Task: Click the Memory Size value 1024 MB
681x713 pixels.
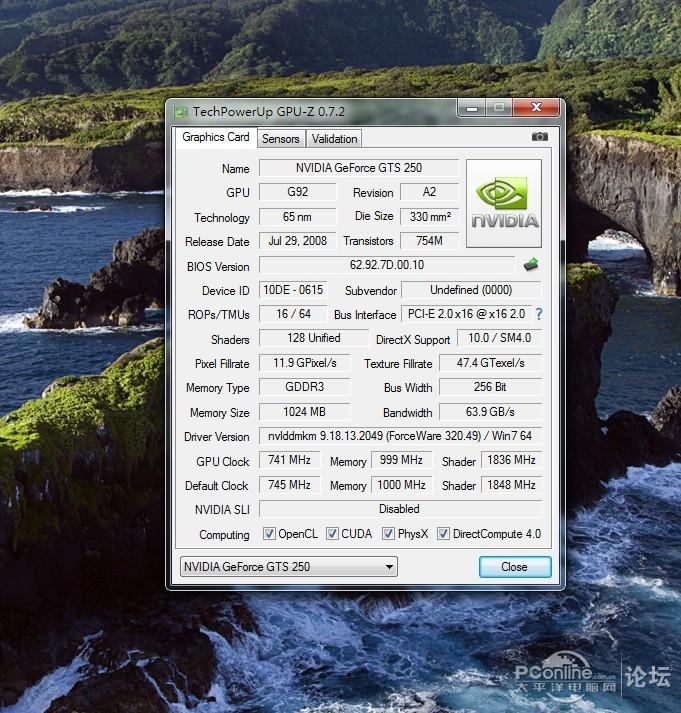Action: pos(305,412)
